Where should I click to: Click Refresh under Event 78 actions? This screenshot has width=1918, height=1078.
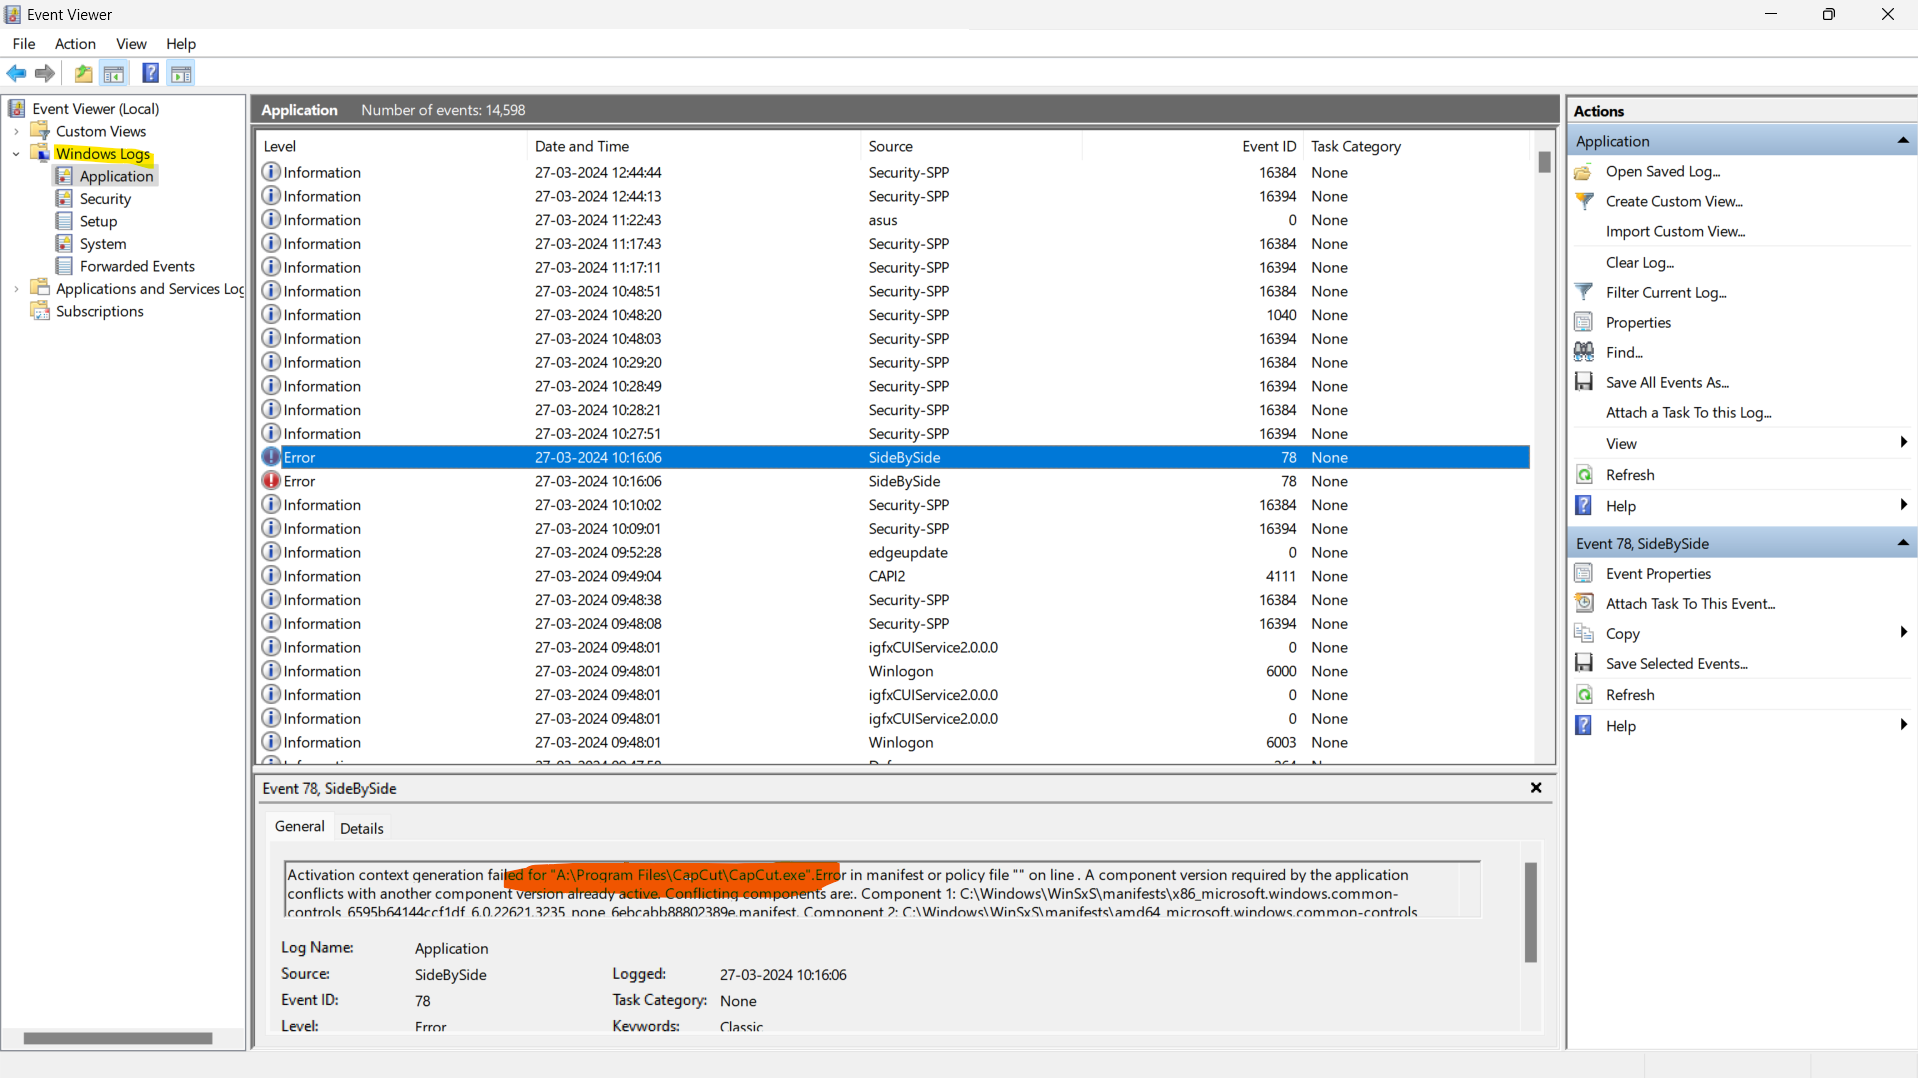click(x=1630, y=694)
